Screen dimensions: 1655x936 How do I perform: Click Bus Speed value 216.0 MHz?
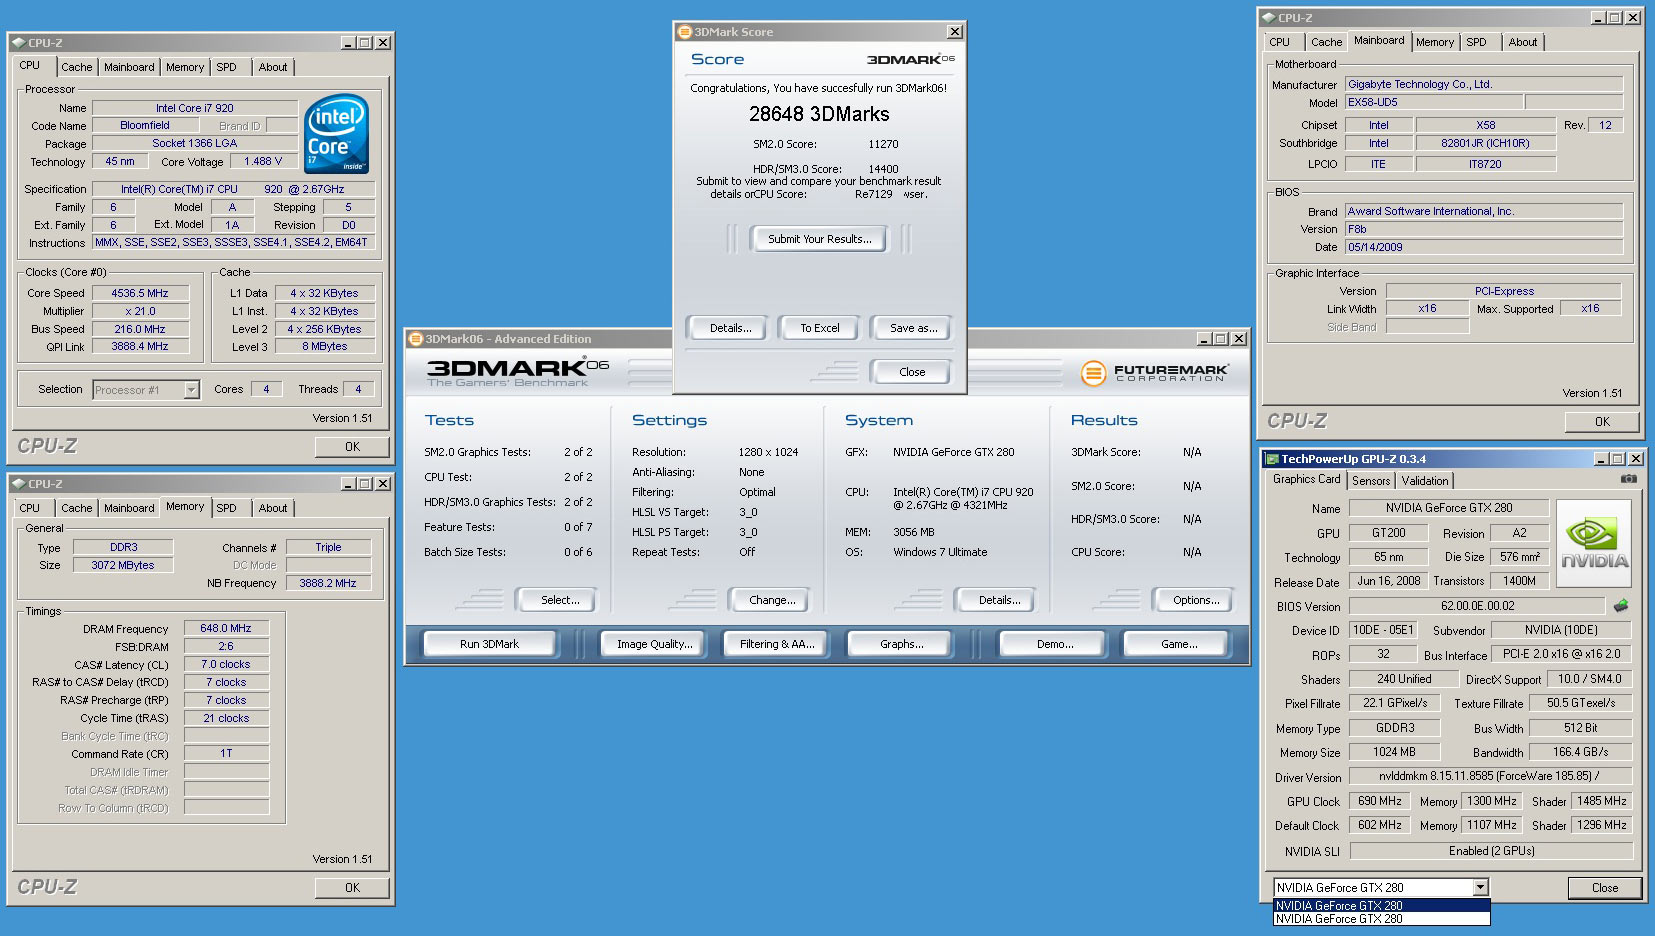[139, 329]
